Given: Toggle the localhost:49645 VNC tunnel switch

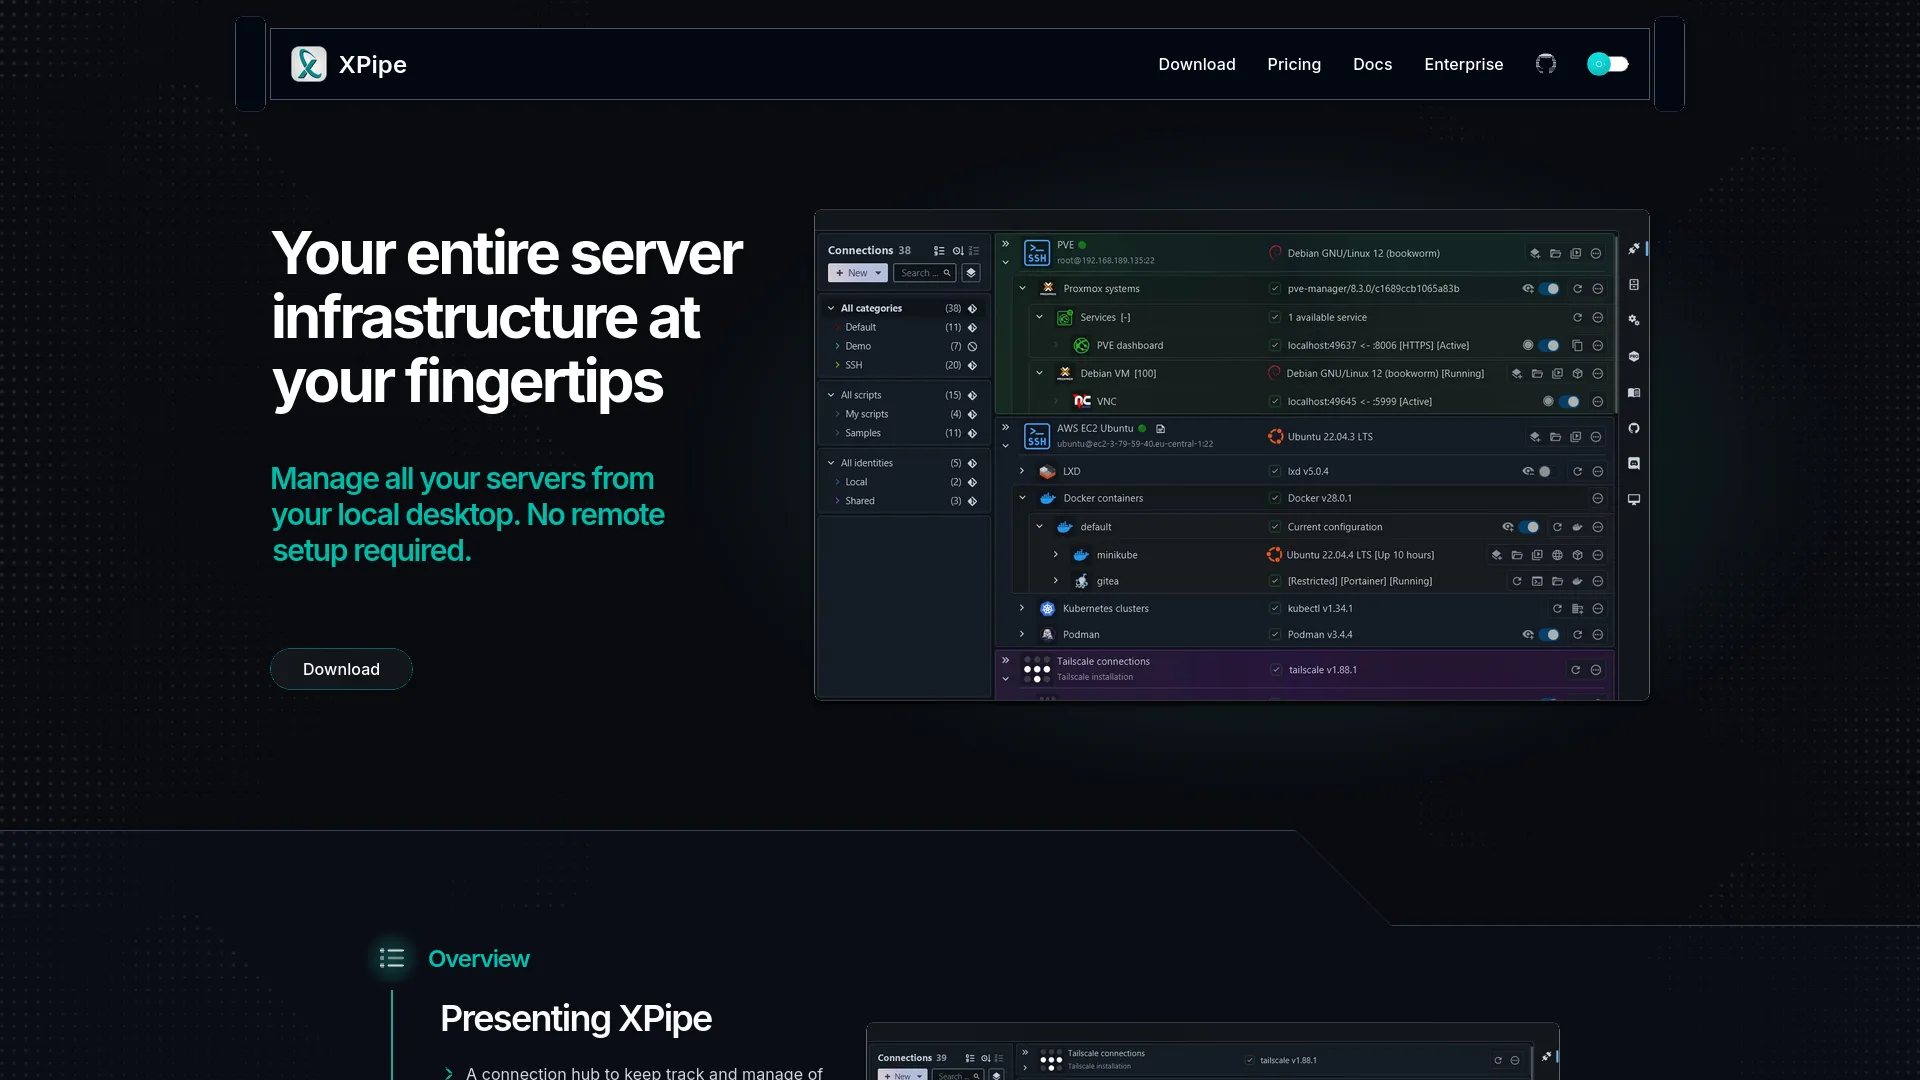Looking at the screenshot, I should [x=1570, y=401].
